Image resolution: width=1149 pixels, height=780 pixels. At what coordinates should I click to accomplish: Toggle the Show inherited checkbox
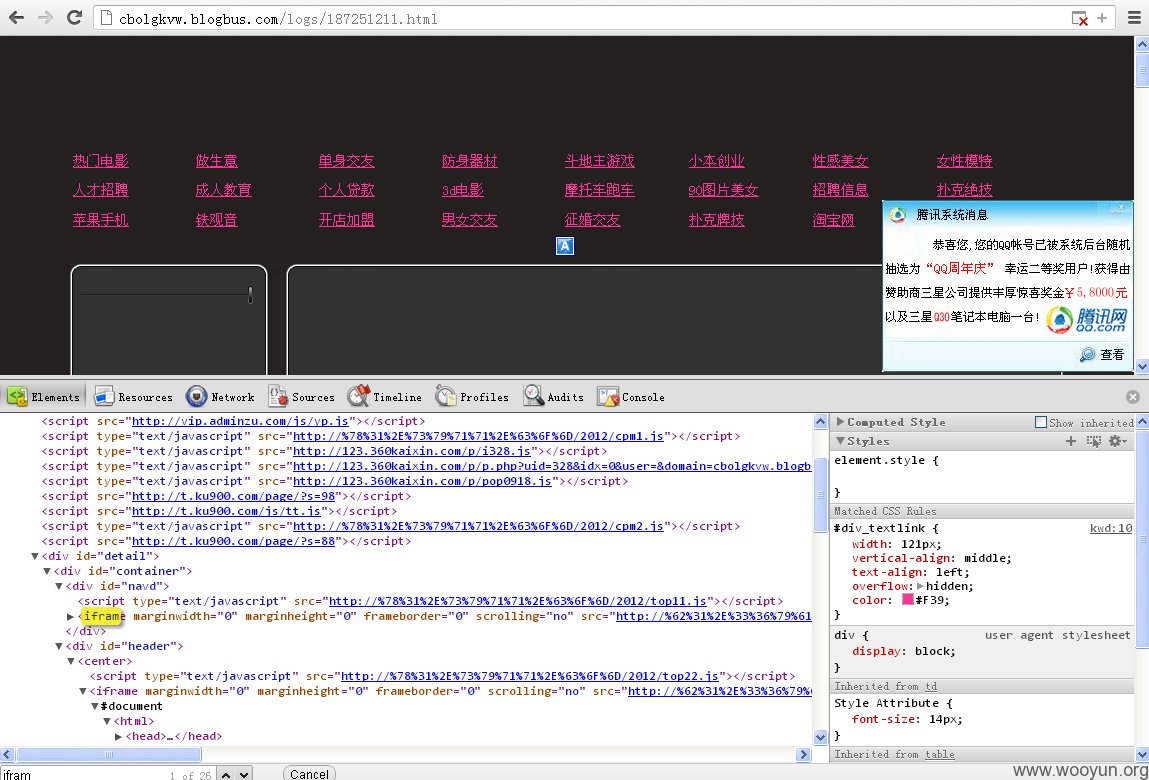1041,422
